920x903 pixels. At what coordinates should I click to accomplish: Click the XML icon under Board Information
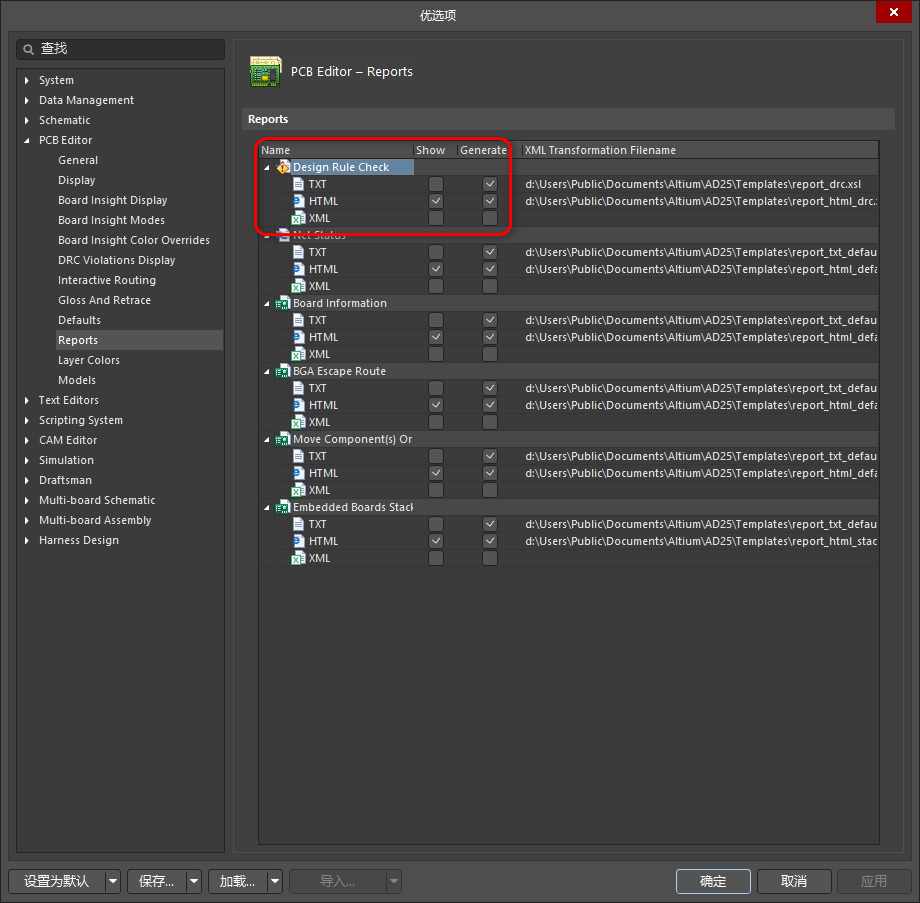click(x=299, y=354)
